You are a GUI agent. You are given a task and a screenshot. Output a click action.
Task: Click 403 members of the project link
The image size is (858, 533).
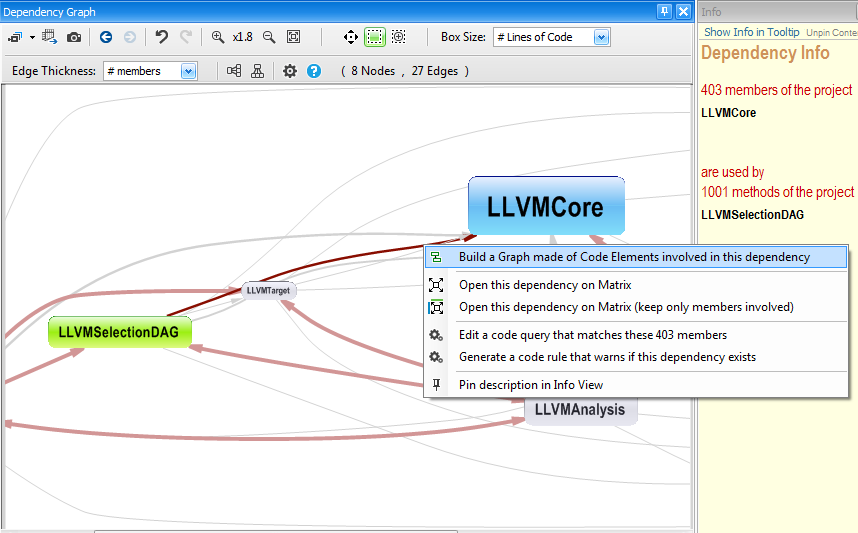tap(776, 90)
